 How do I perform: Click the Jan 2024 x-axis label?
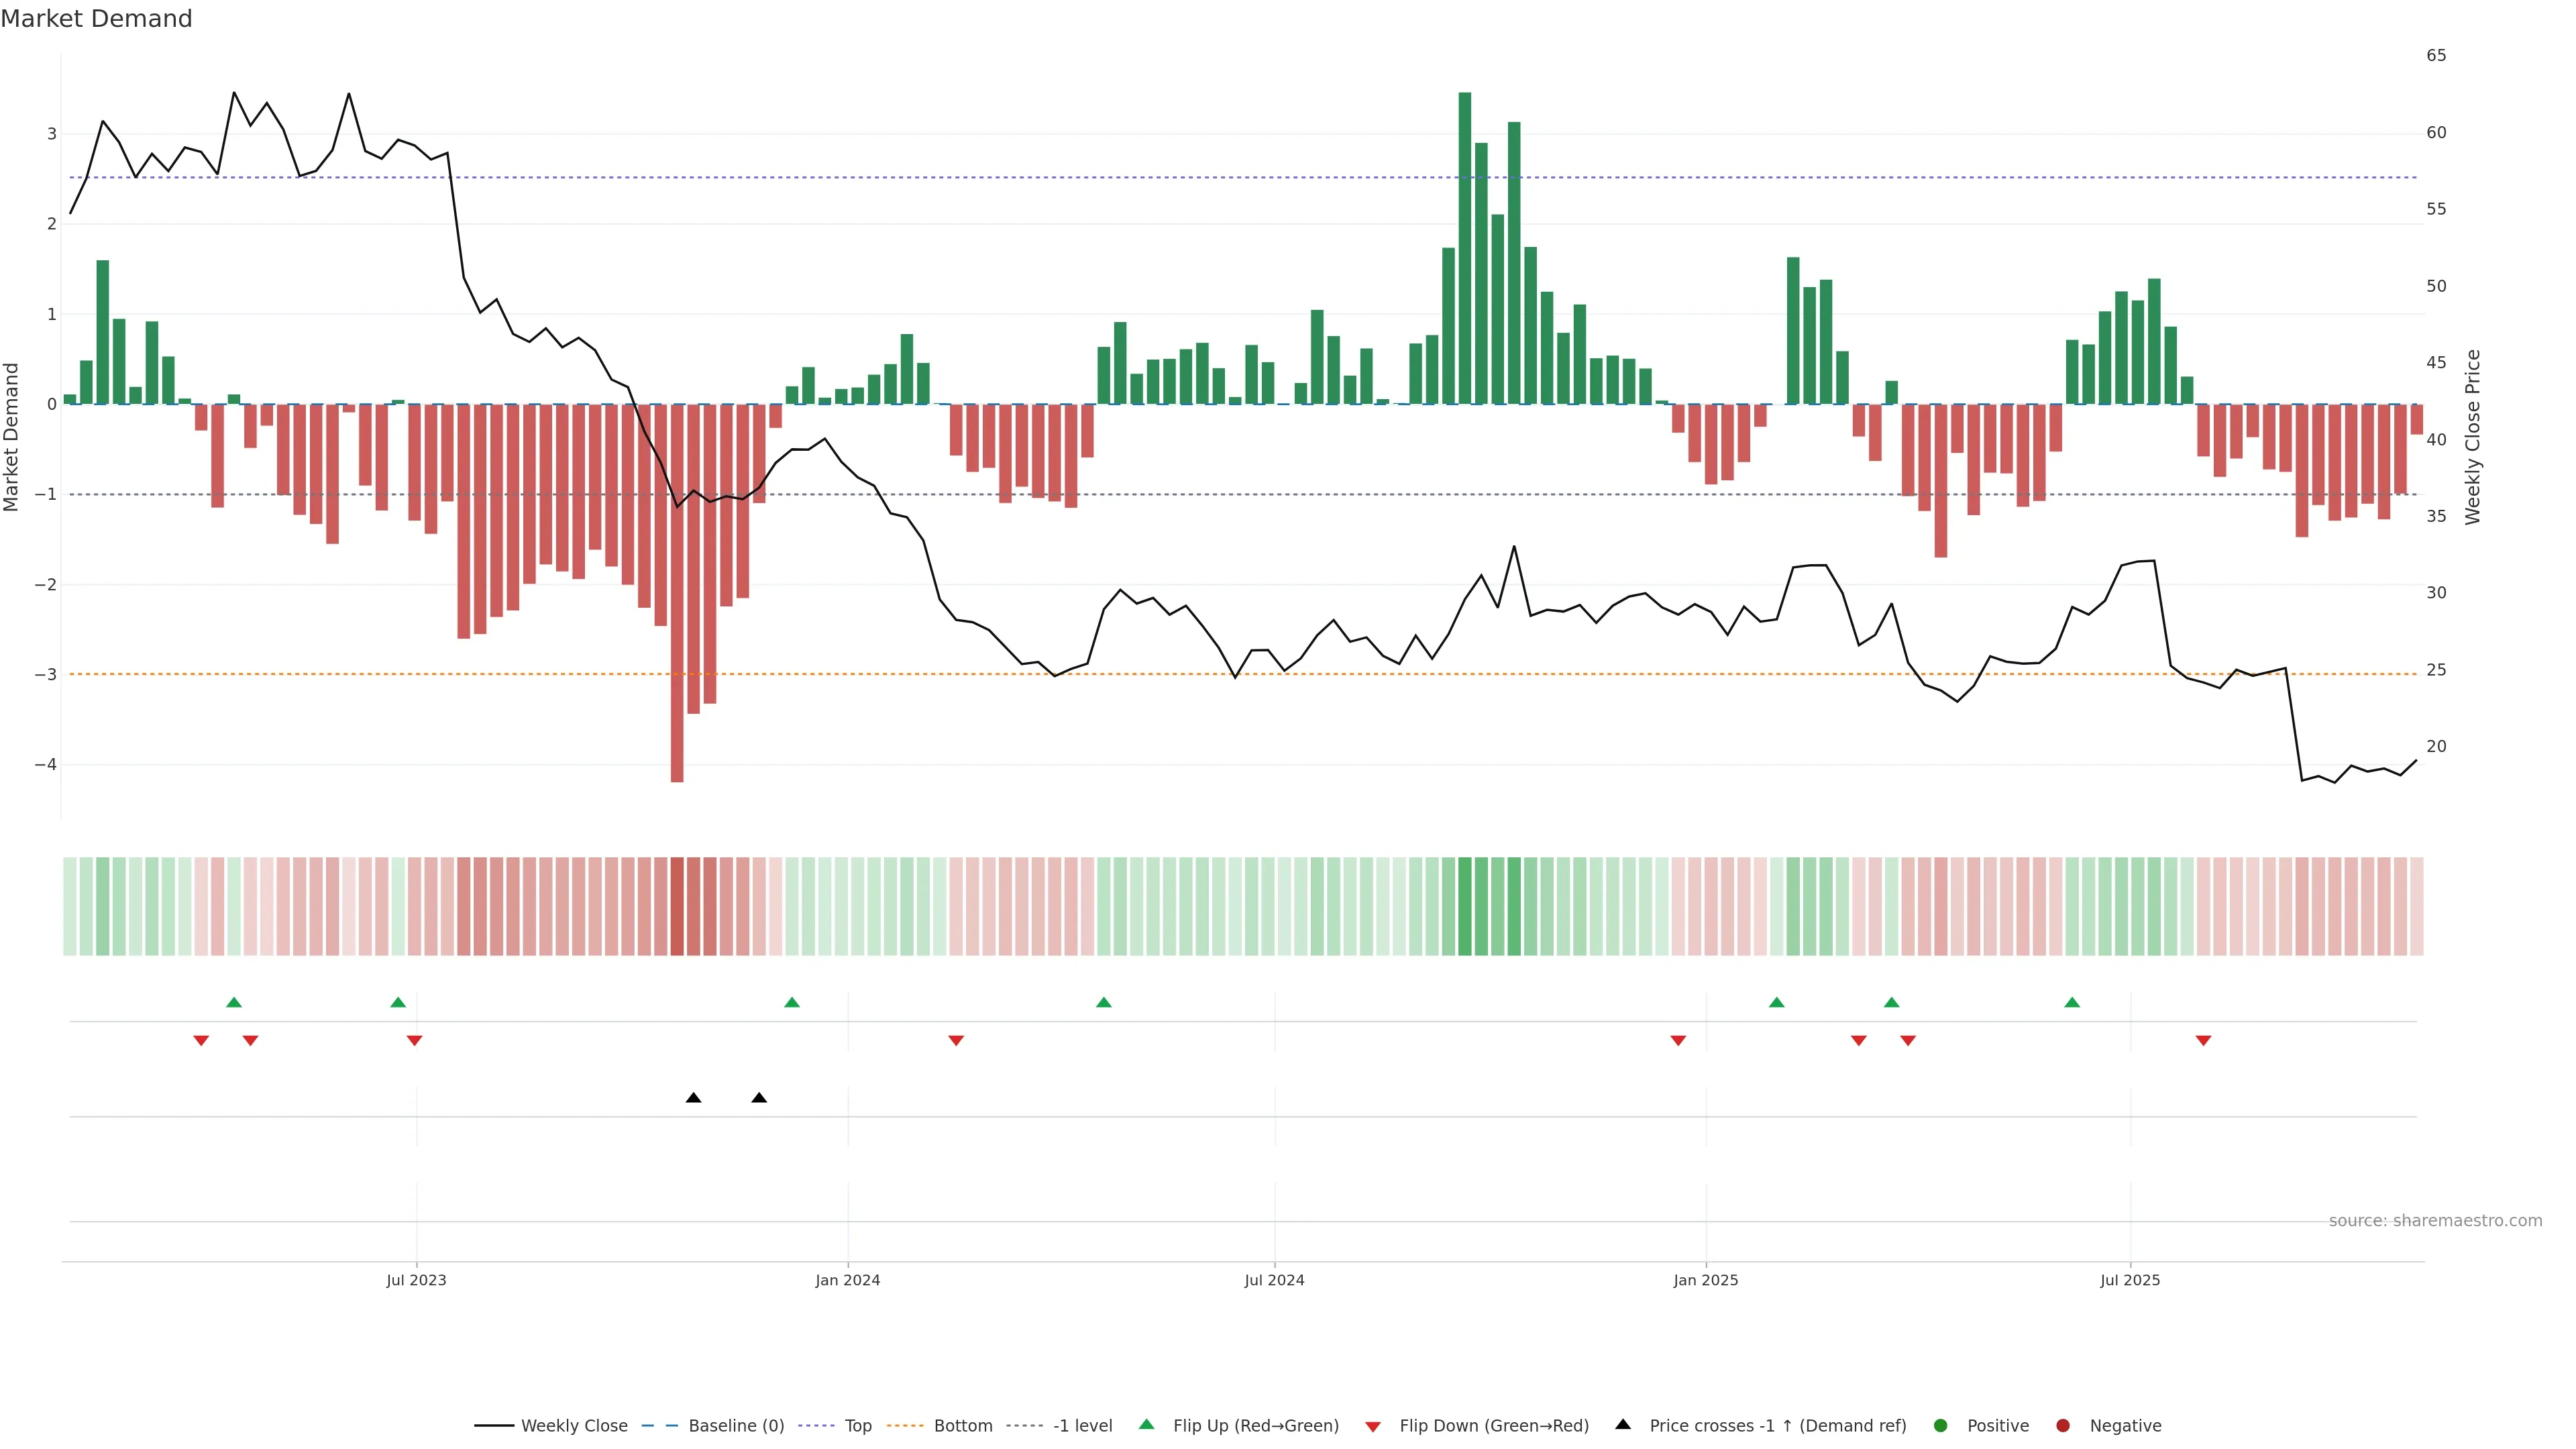click(847, 1280)
